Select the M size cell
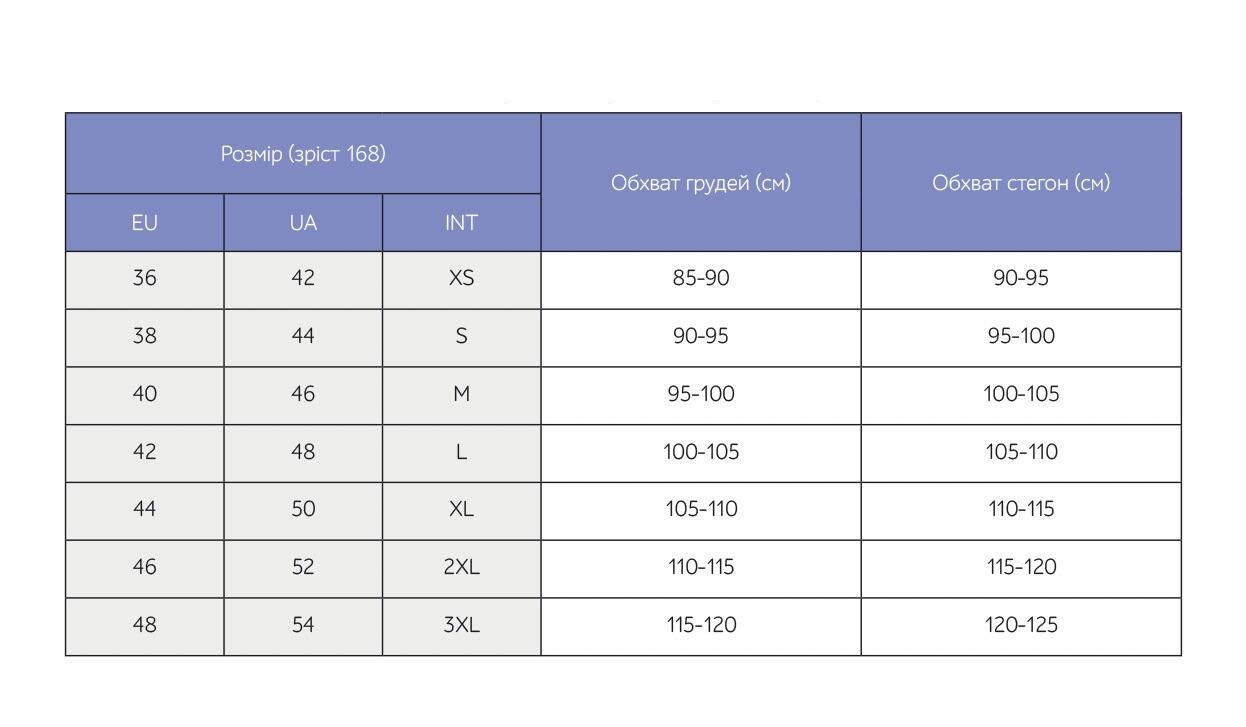Viewport: 1246px width, 727px height. pos(462,396)
